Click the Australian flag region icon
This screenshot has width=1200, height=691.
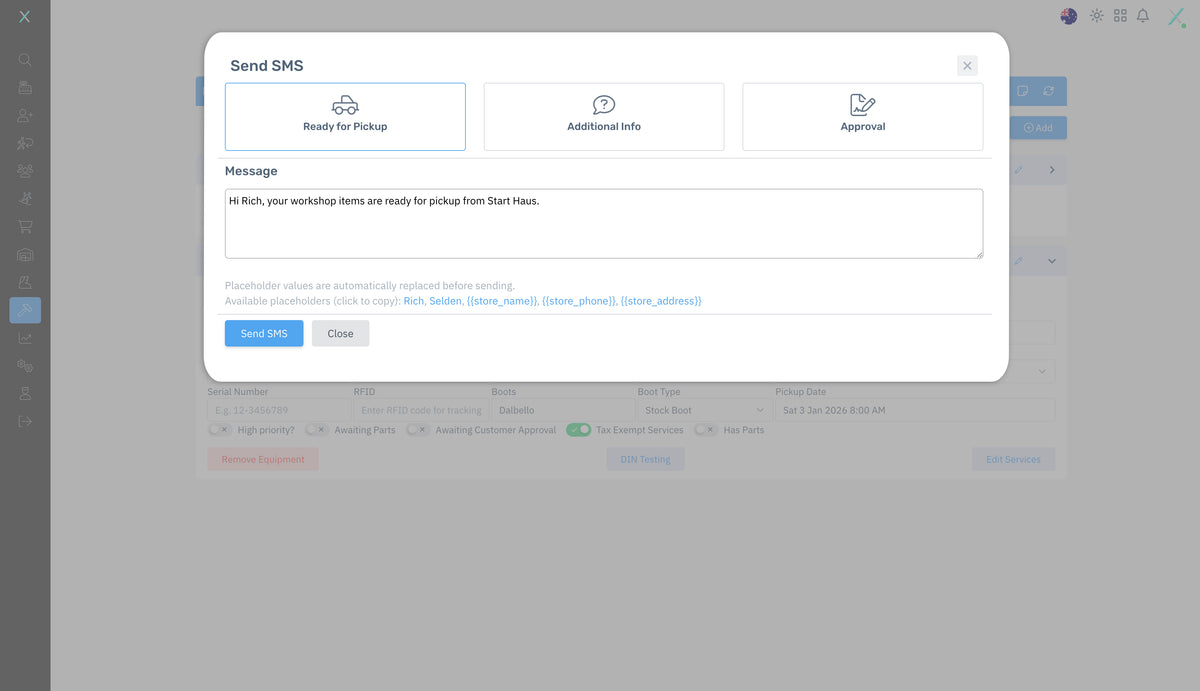tap(1069, 16)
